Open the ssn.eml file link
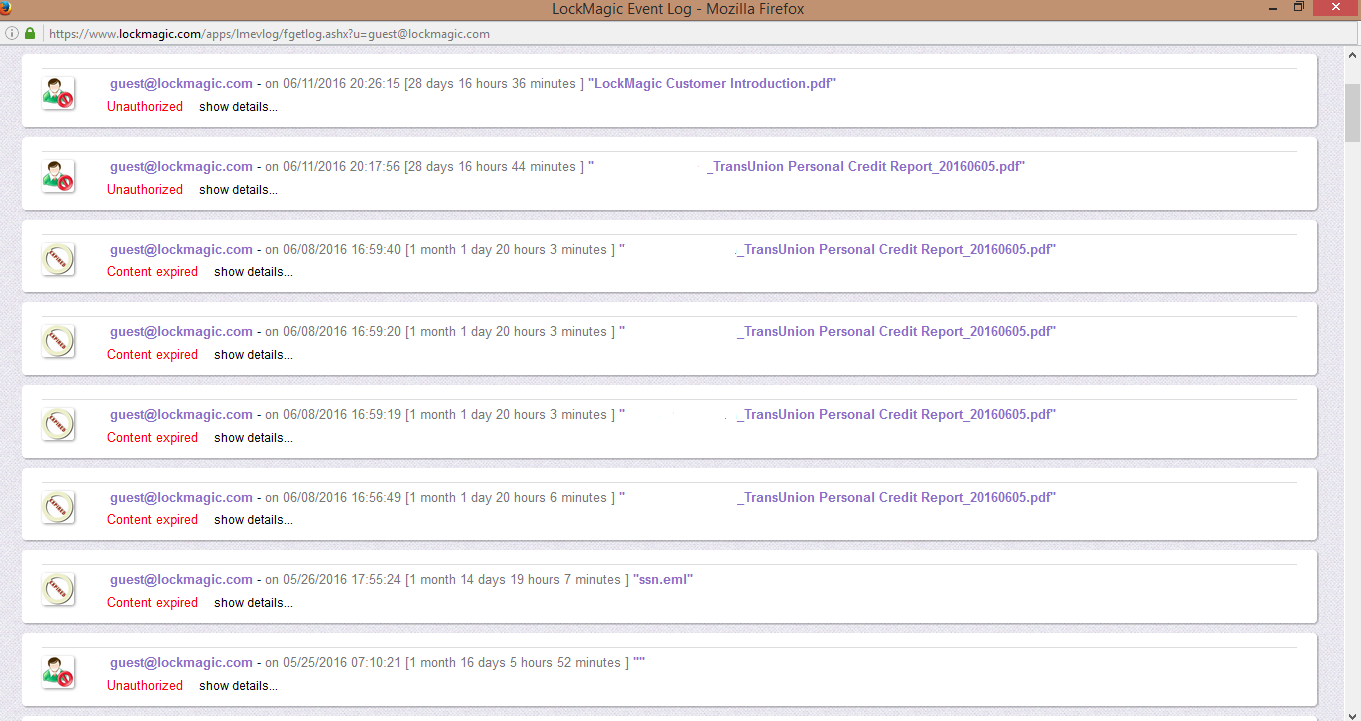This screenshot has width=1361, height=721. [663, 580]
